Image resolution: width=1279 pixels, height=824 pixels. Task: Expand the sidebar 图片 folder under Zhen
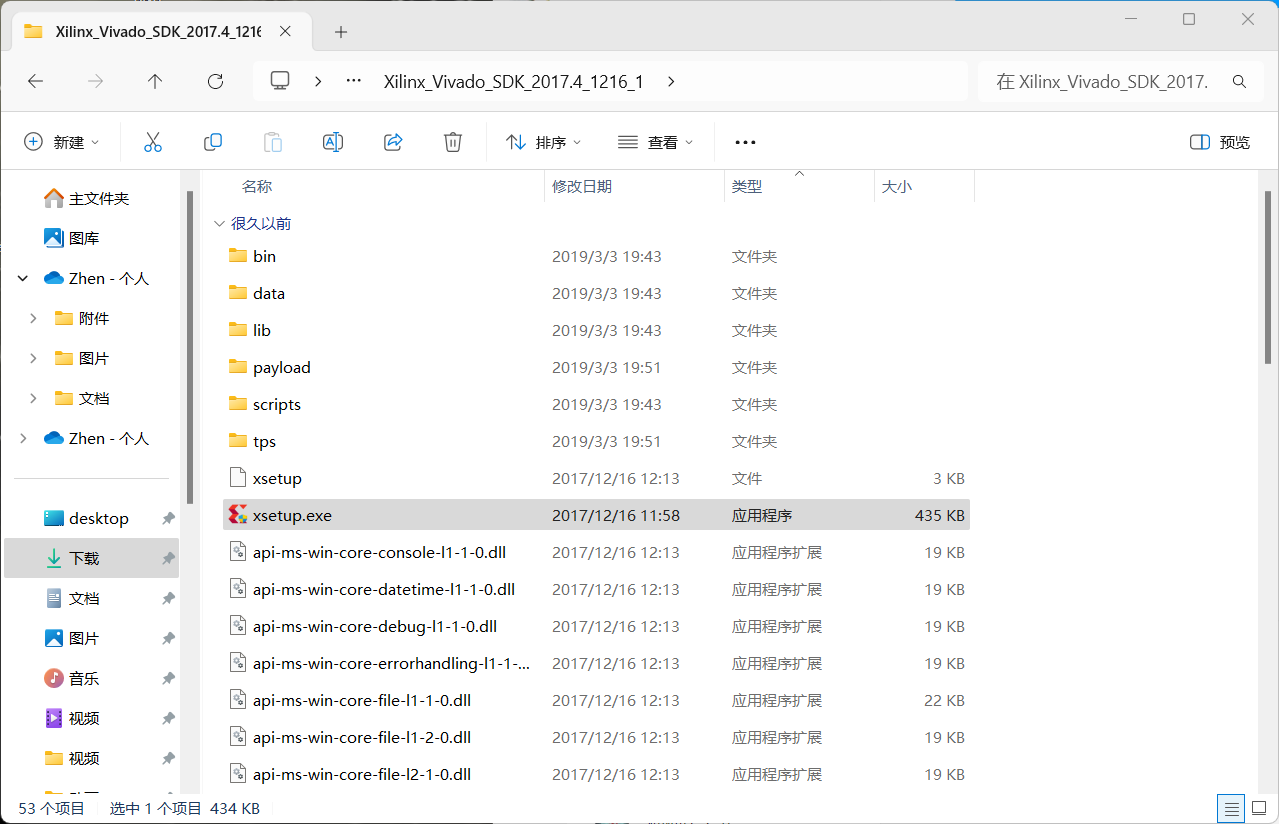33,358
